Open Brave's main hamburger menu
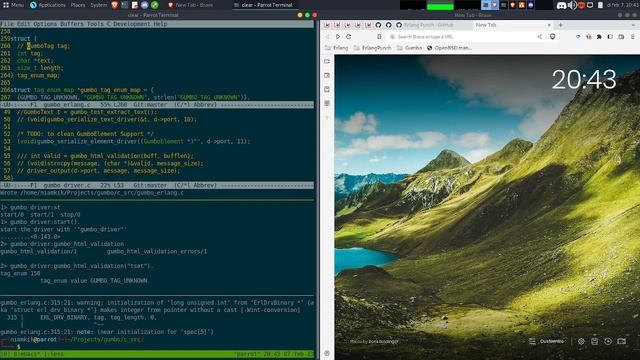 633,37
